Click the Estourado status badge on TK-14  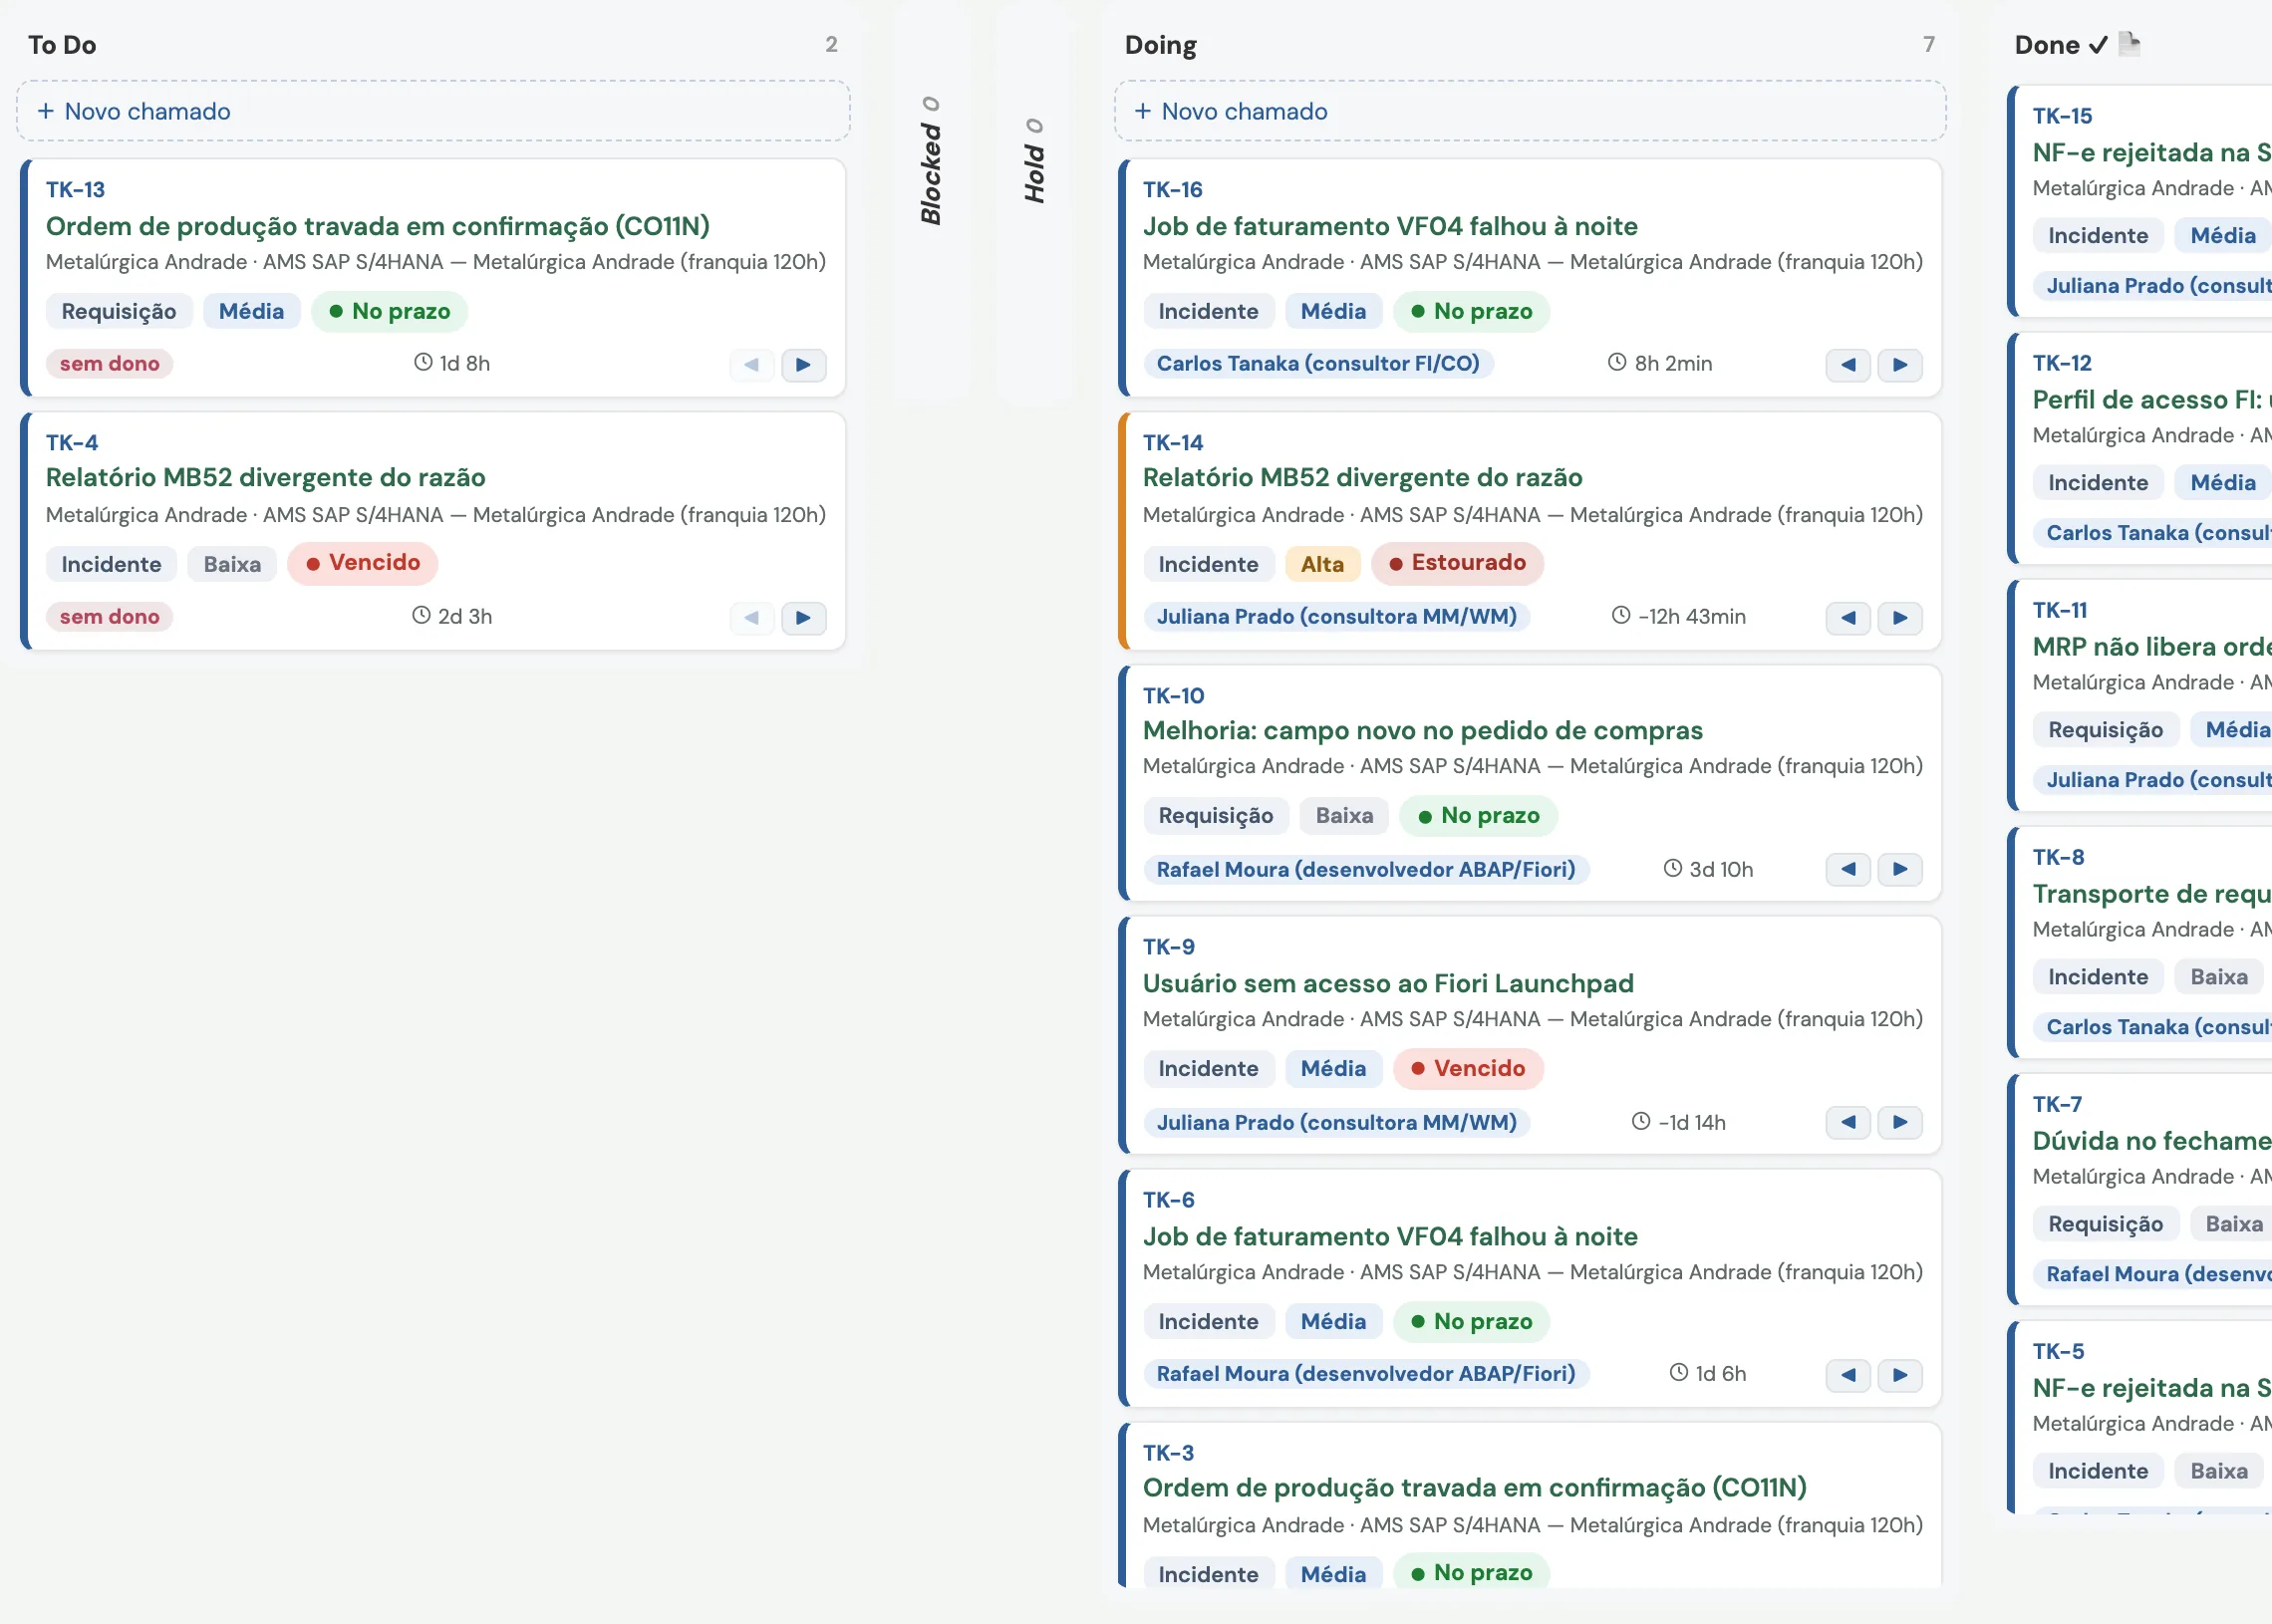[1458, 563]
